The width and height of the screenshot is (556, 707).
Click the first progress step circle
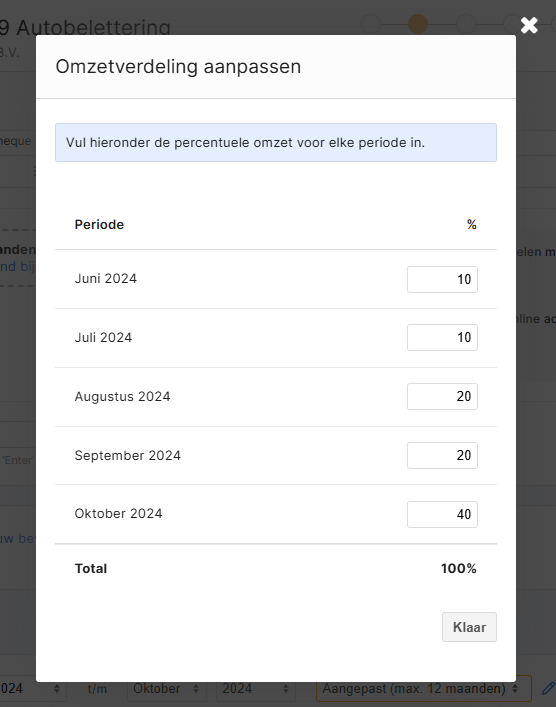(x=371, y=24)
